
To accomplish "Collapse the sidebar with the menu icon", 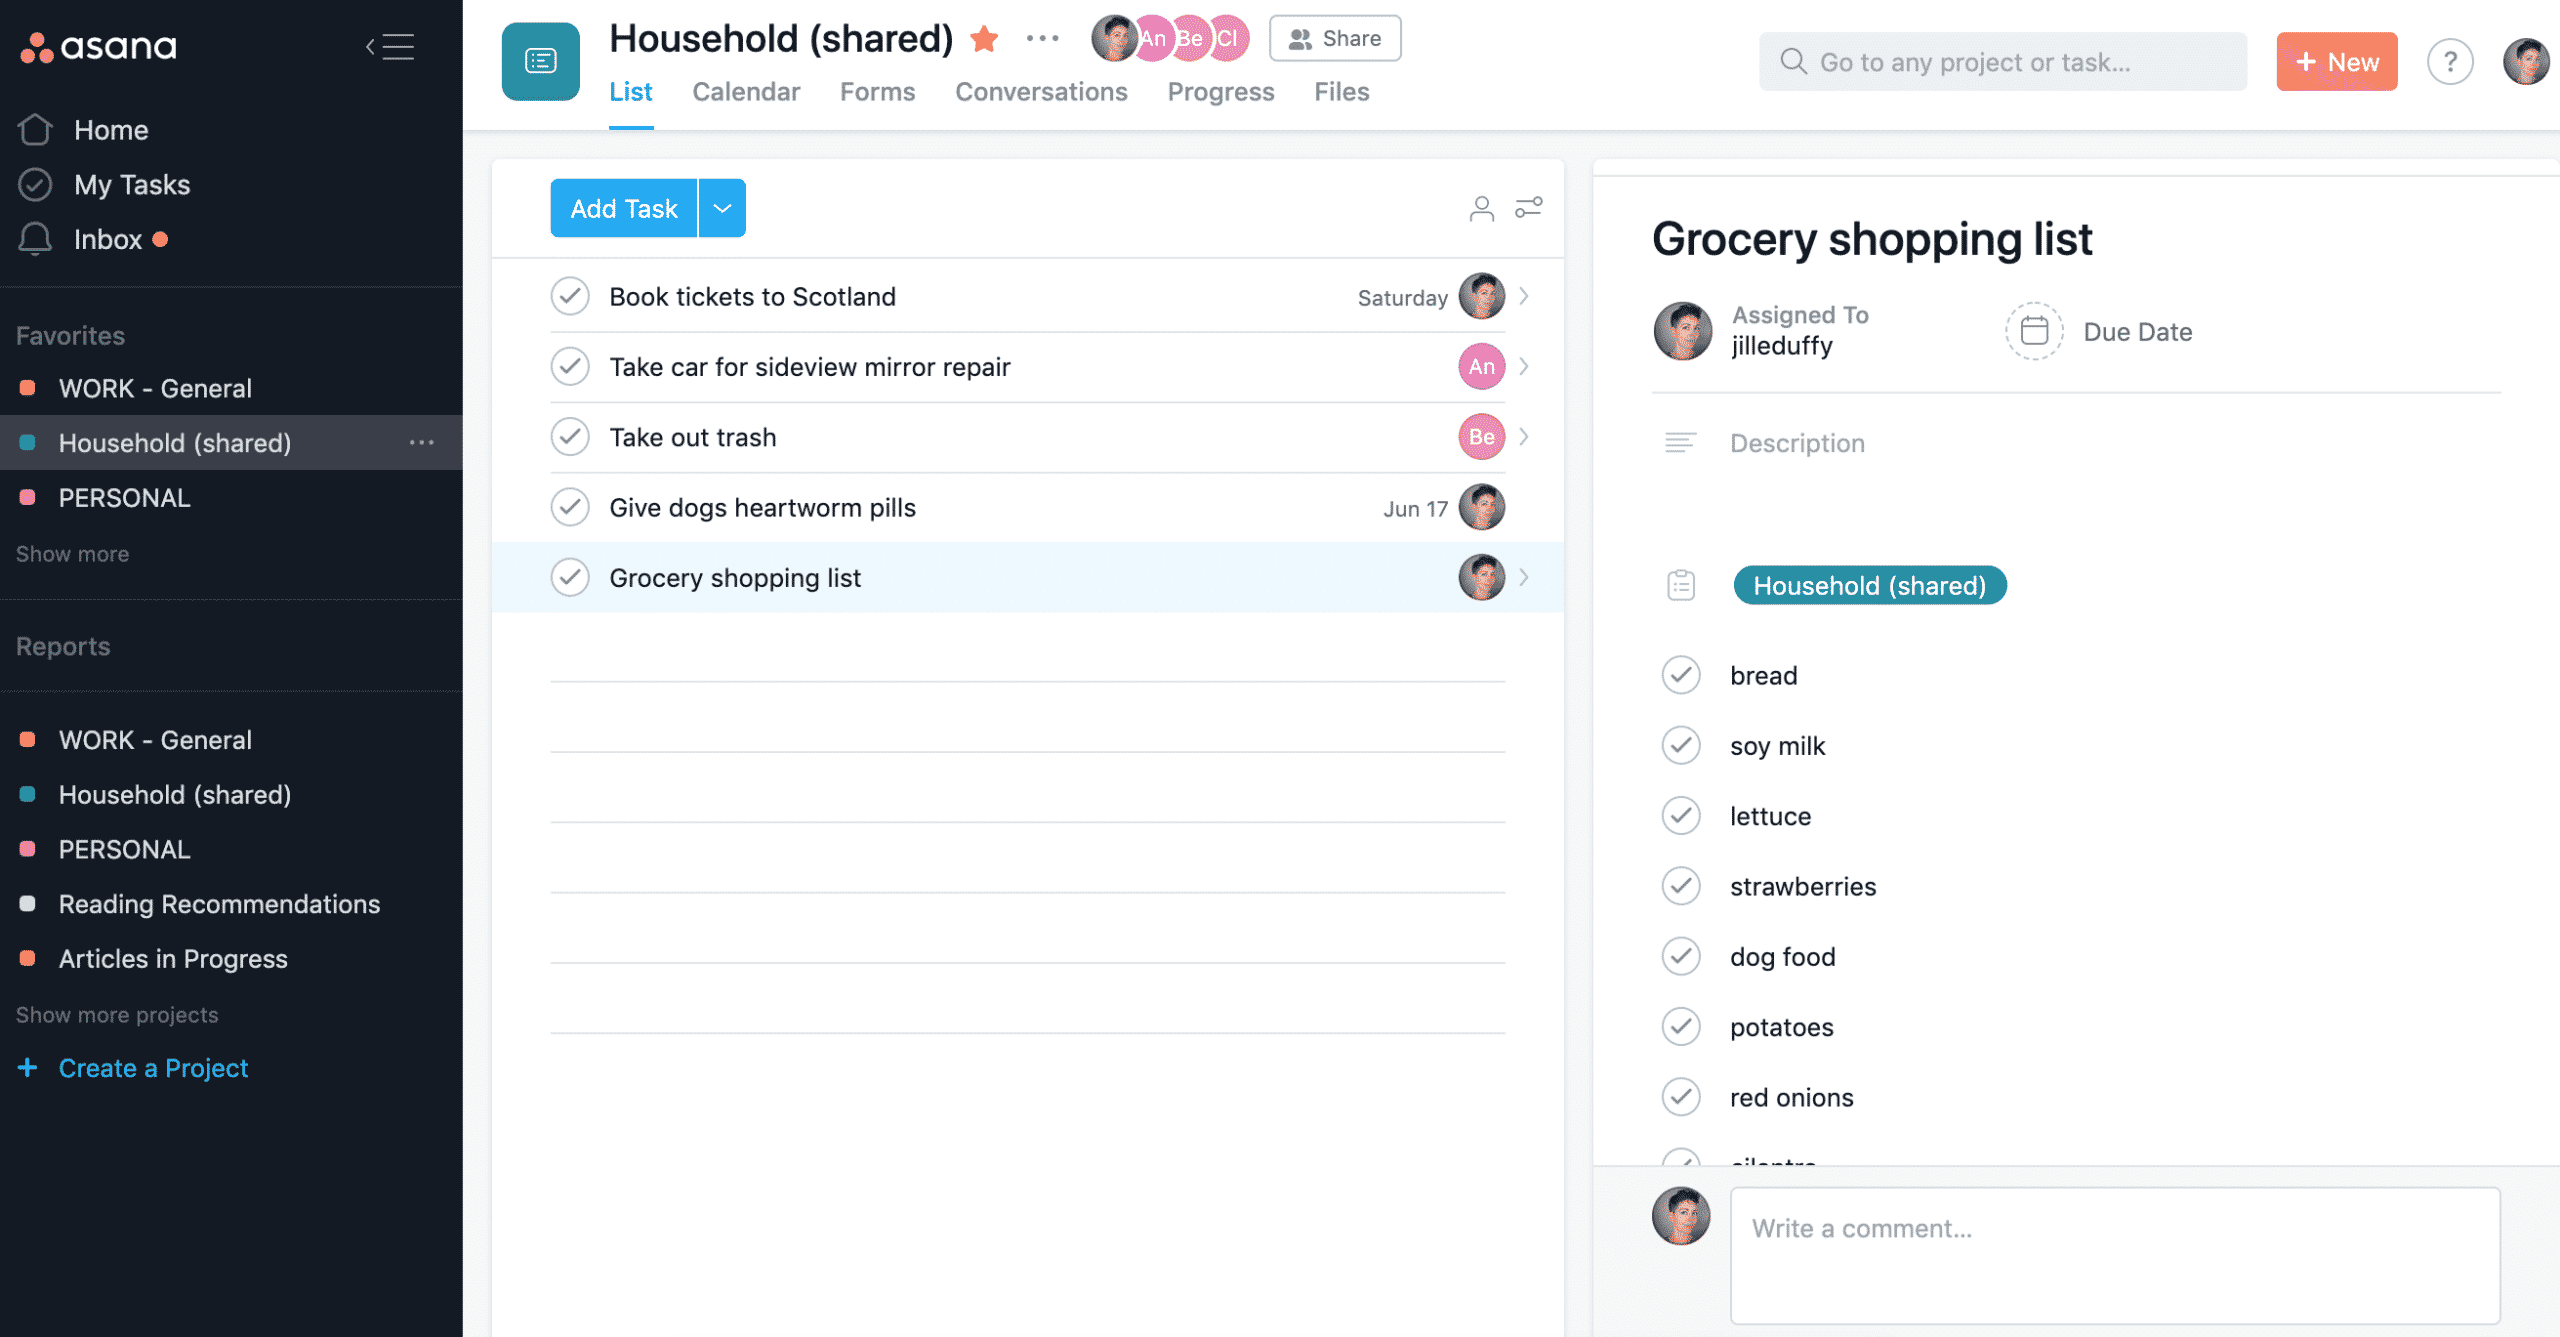I will click(x=390, y=47).
